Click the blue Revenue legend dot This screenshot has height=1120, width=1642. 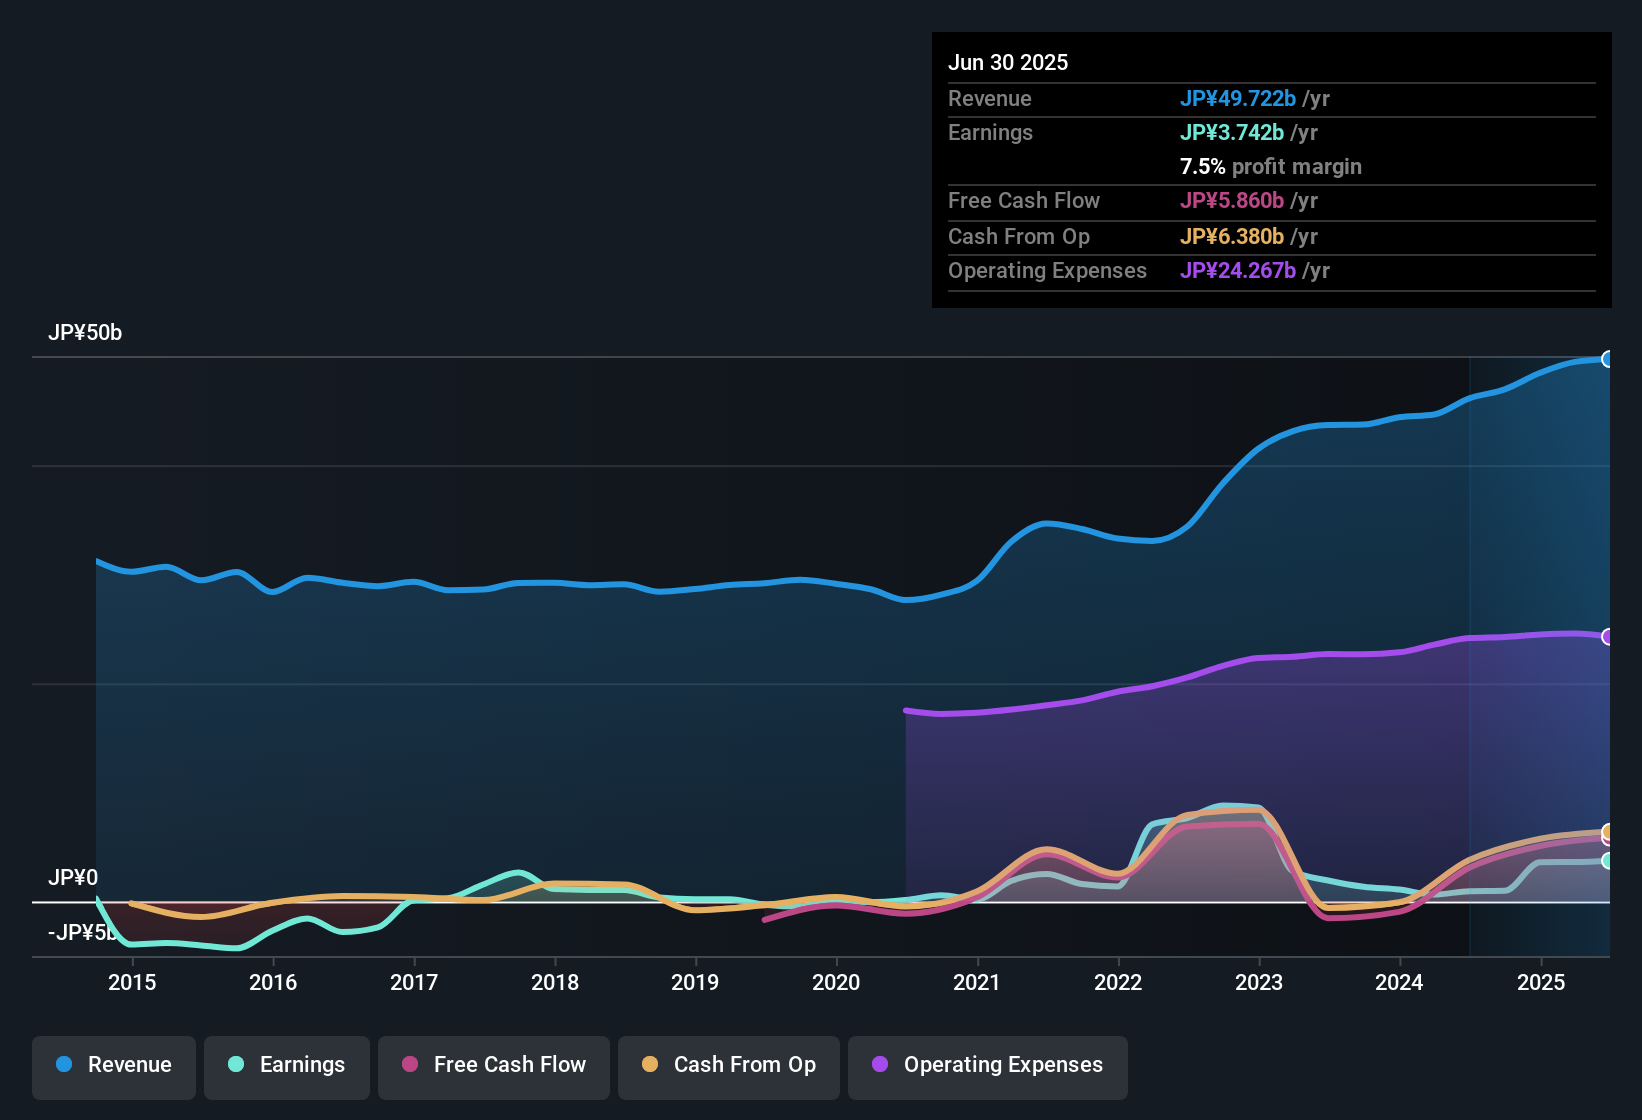coord(63,1065)
